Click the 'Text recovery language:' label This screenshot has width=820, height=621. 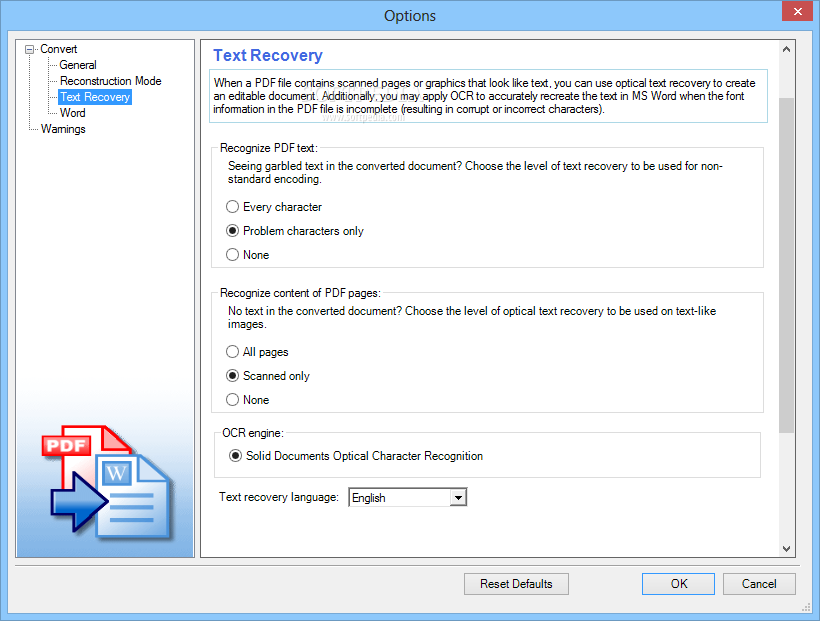(x=279, y=497)
